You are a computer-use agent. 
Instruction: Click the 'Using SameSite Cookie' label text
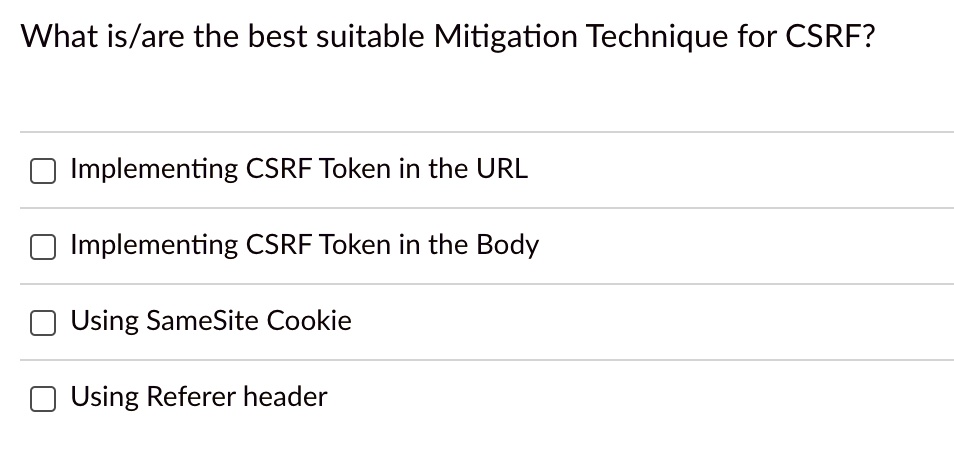pos(211,321)
